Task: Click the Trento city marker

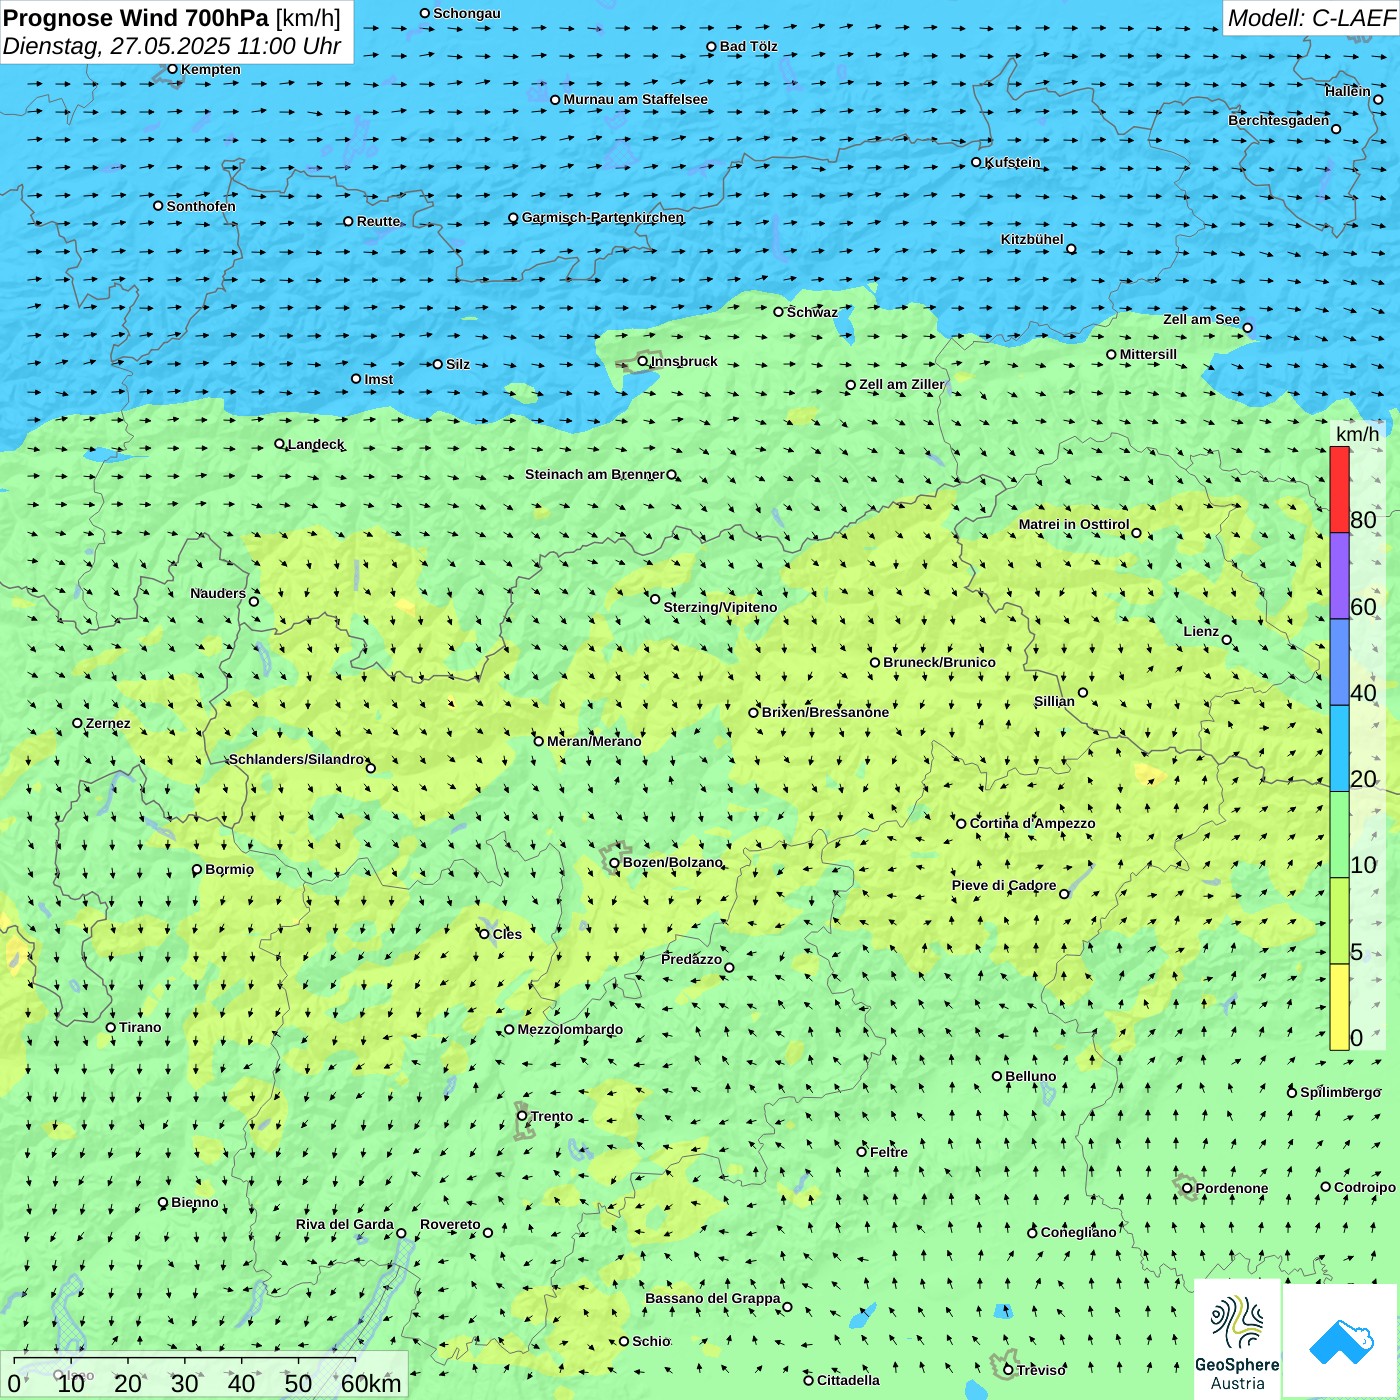Action: [x=522, y=1116]
